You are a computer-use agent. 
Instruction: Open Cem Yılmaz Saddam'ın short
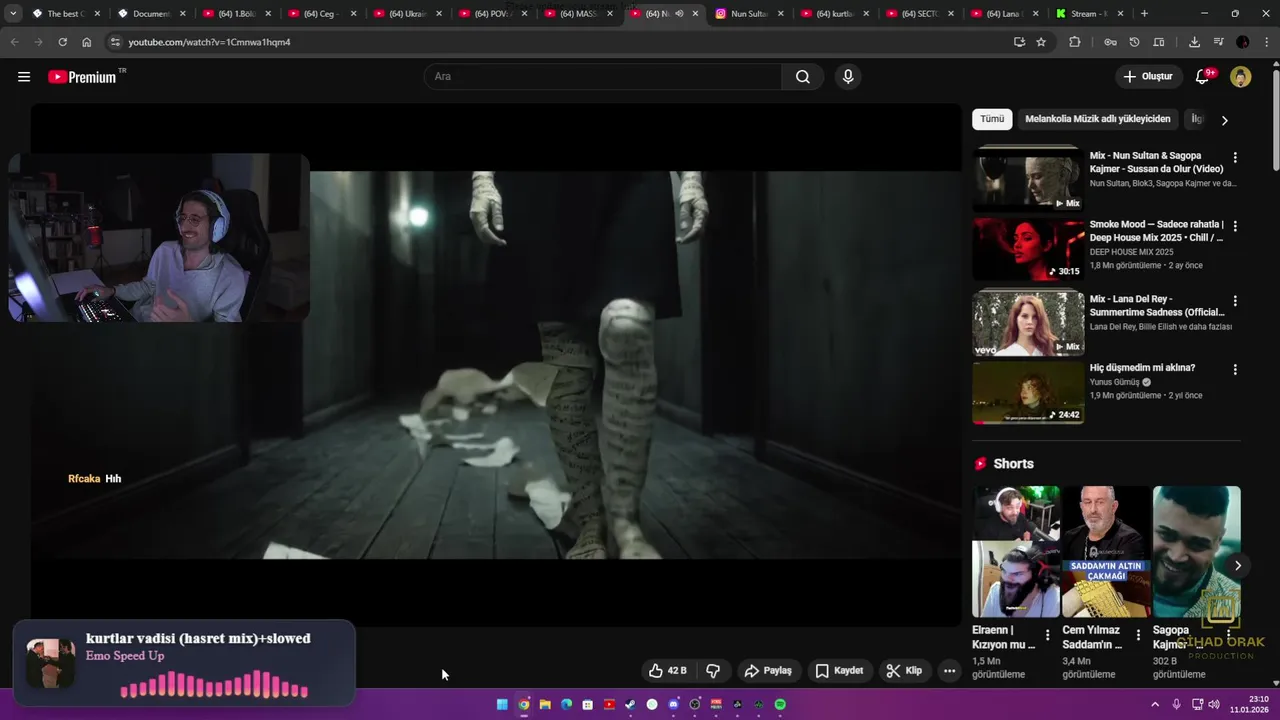click(x=1106, y=552)
